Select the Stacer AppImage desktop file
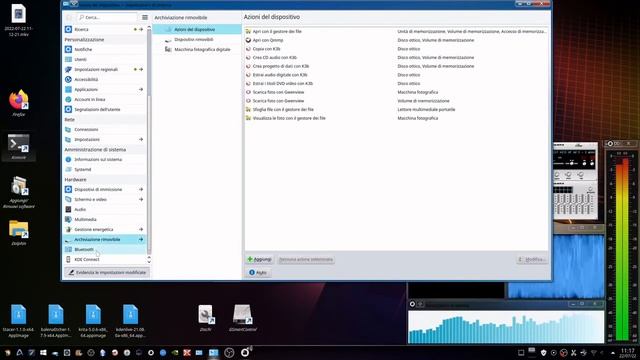Viewport: 640px width, 360px height. [x=18, y=321]
